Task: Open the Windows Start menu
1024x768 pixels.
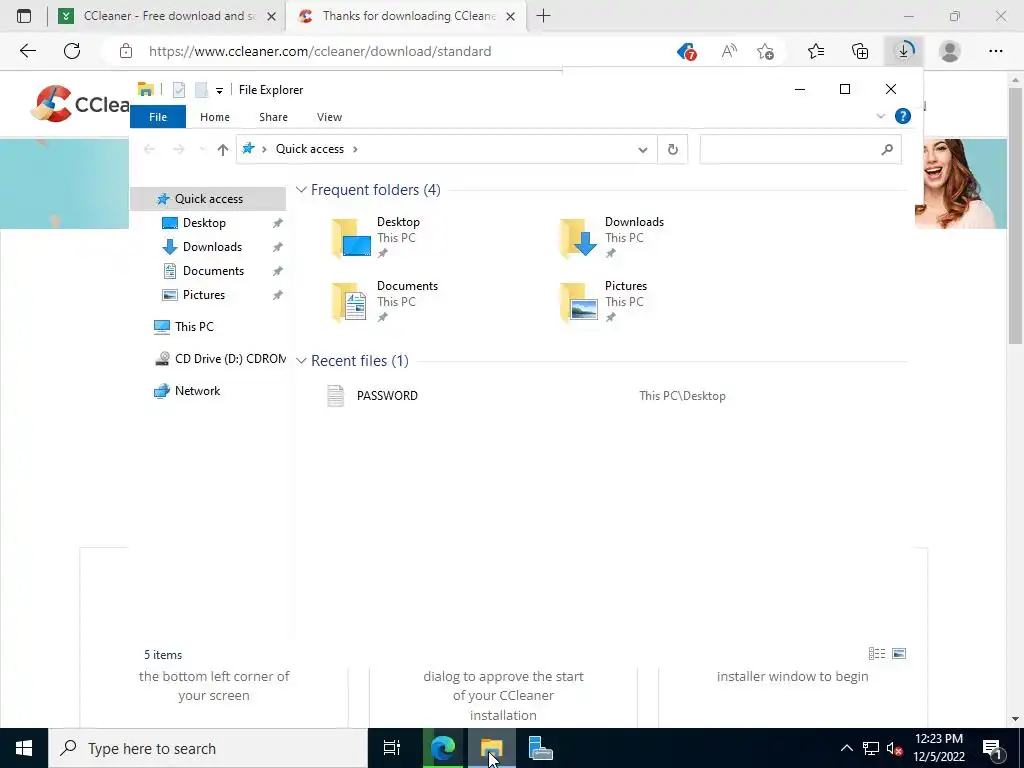Action: (24, 748)
